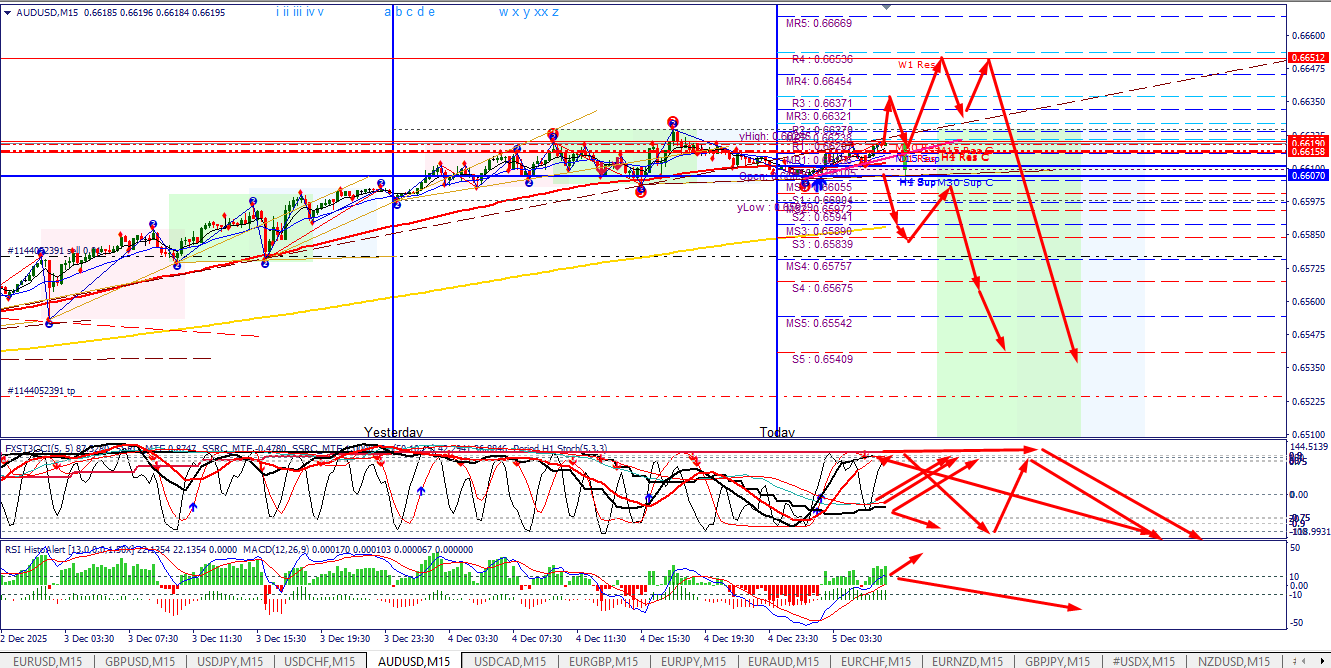Screen dimensions: 1331x668
Task: Select the USDJPY,M15 chart tab
Action: [231, 661]
